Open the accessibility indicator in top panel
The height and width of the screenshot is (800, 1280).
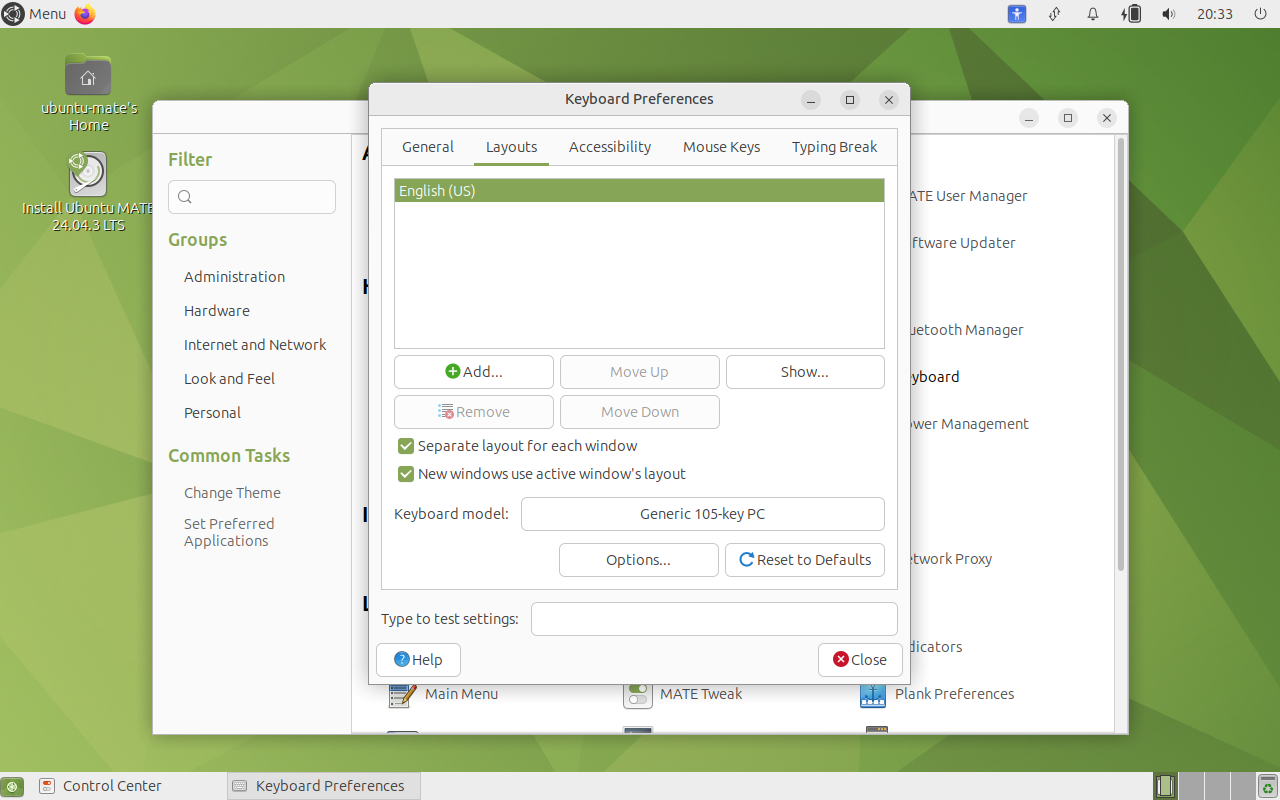point(1016,14)
